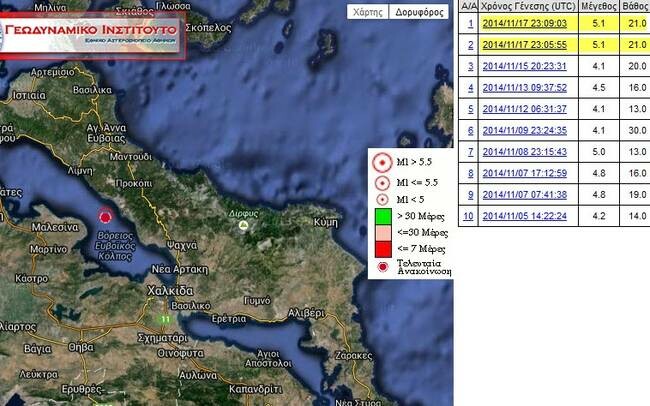Click the Χρόνος Γένεσης (UTC) column header
The width and height of the screenshot is (650, 406).
tap(529, 6)
